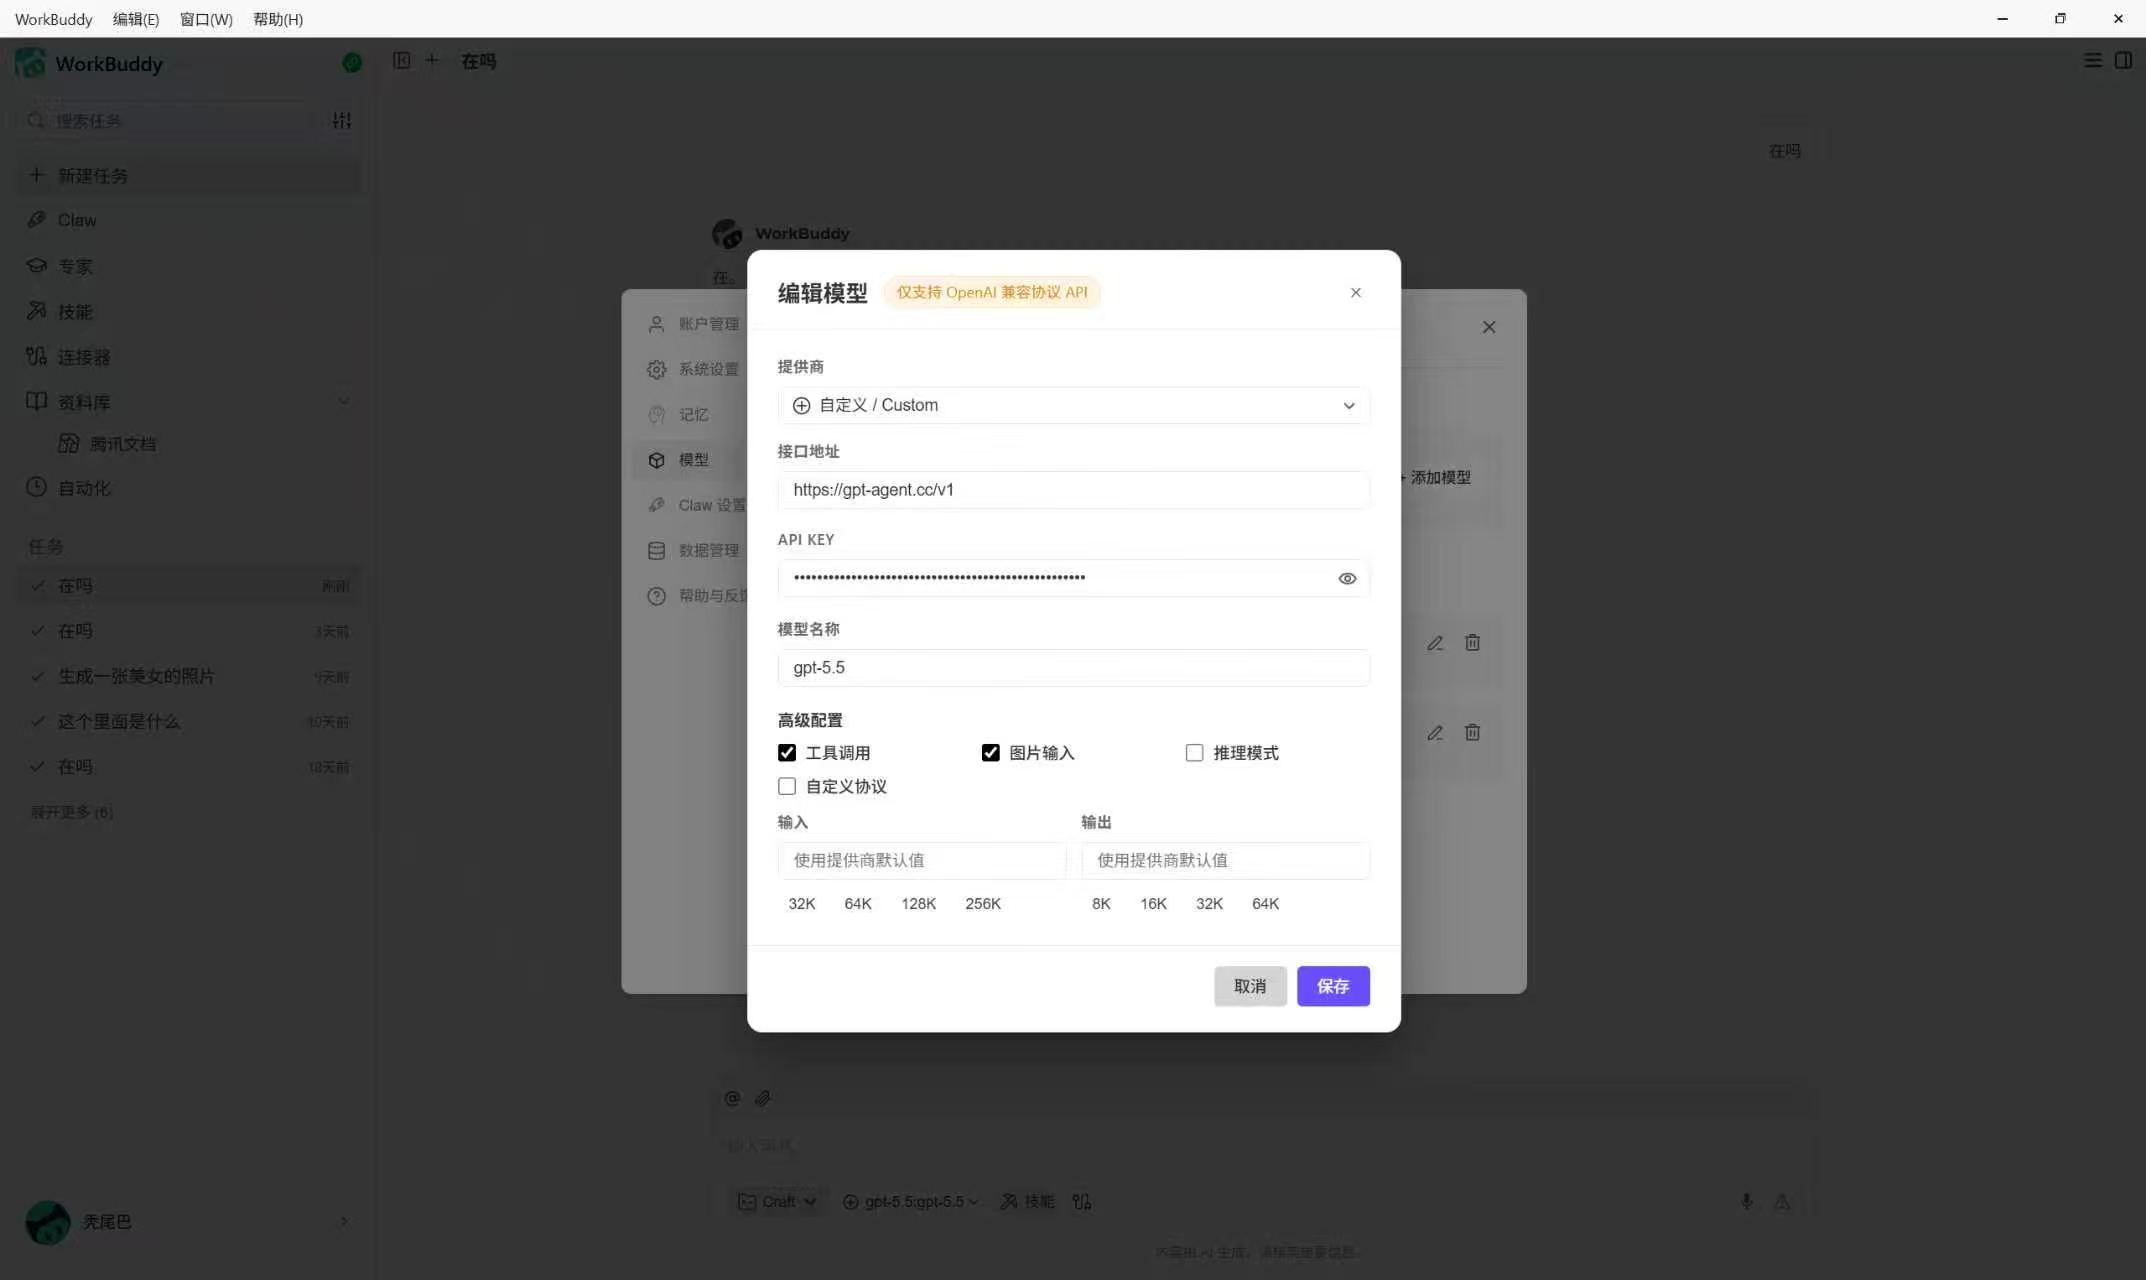Click the lower edit pencil icon in settings

(x=1435, y=733)
